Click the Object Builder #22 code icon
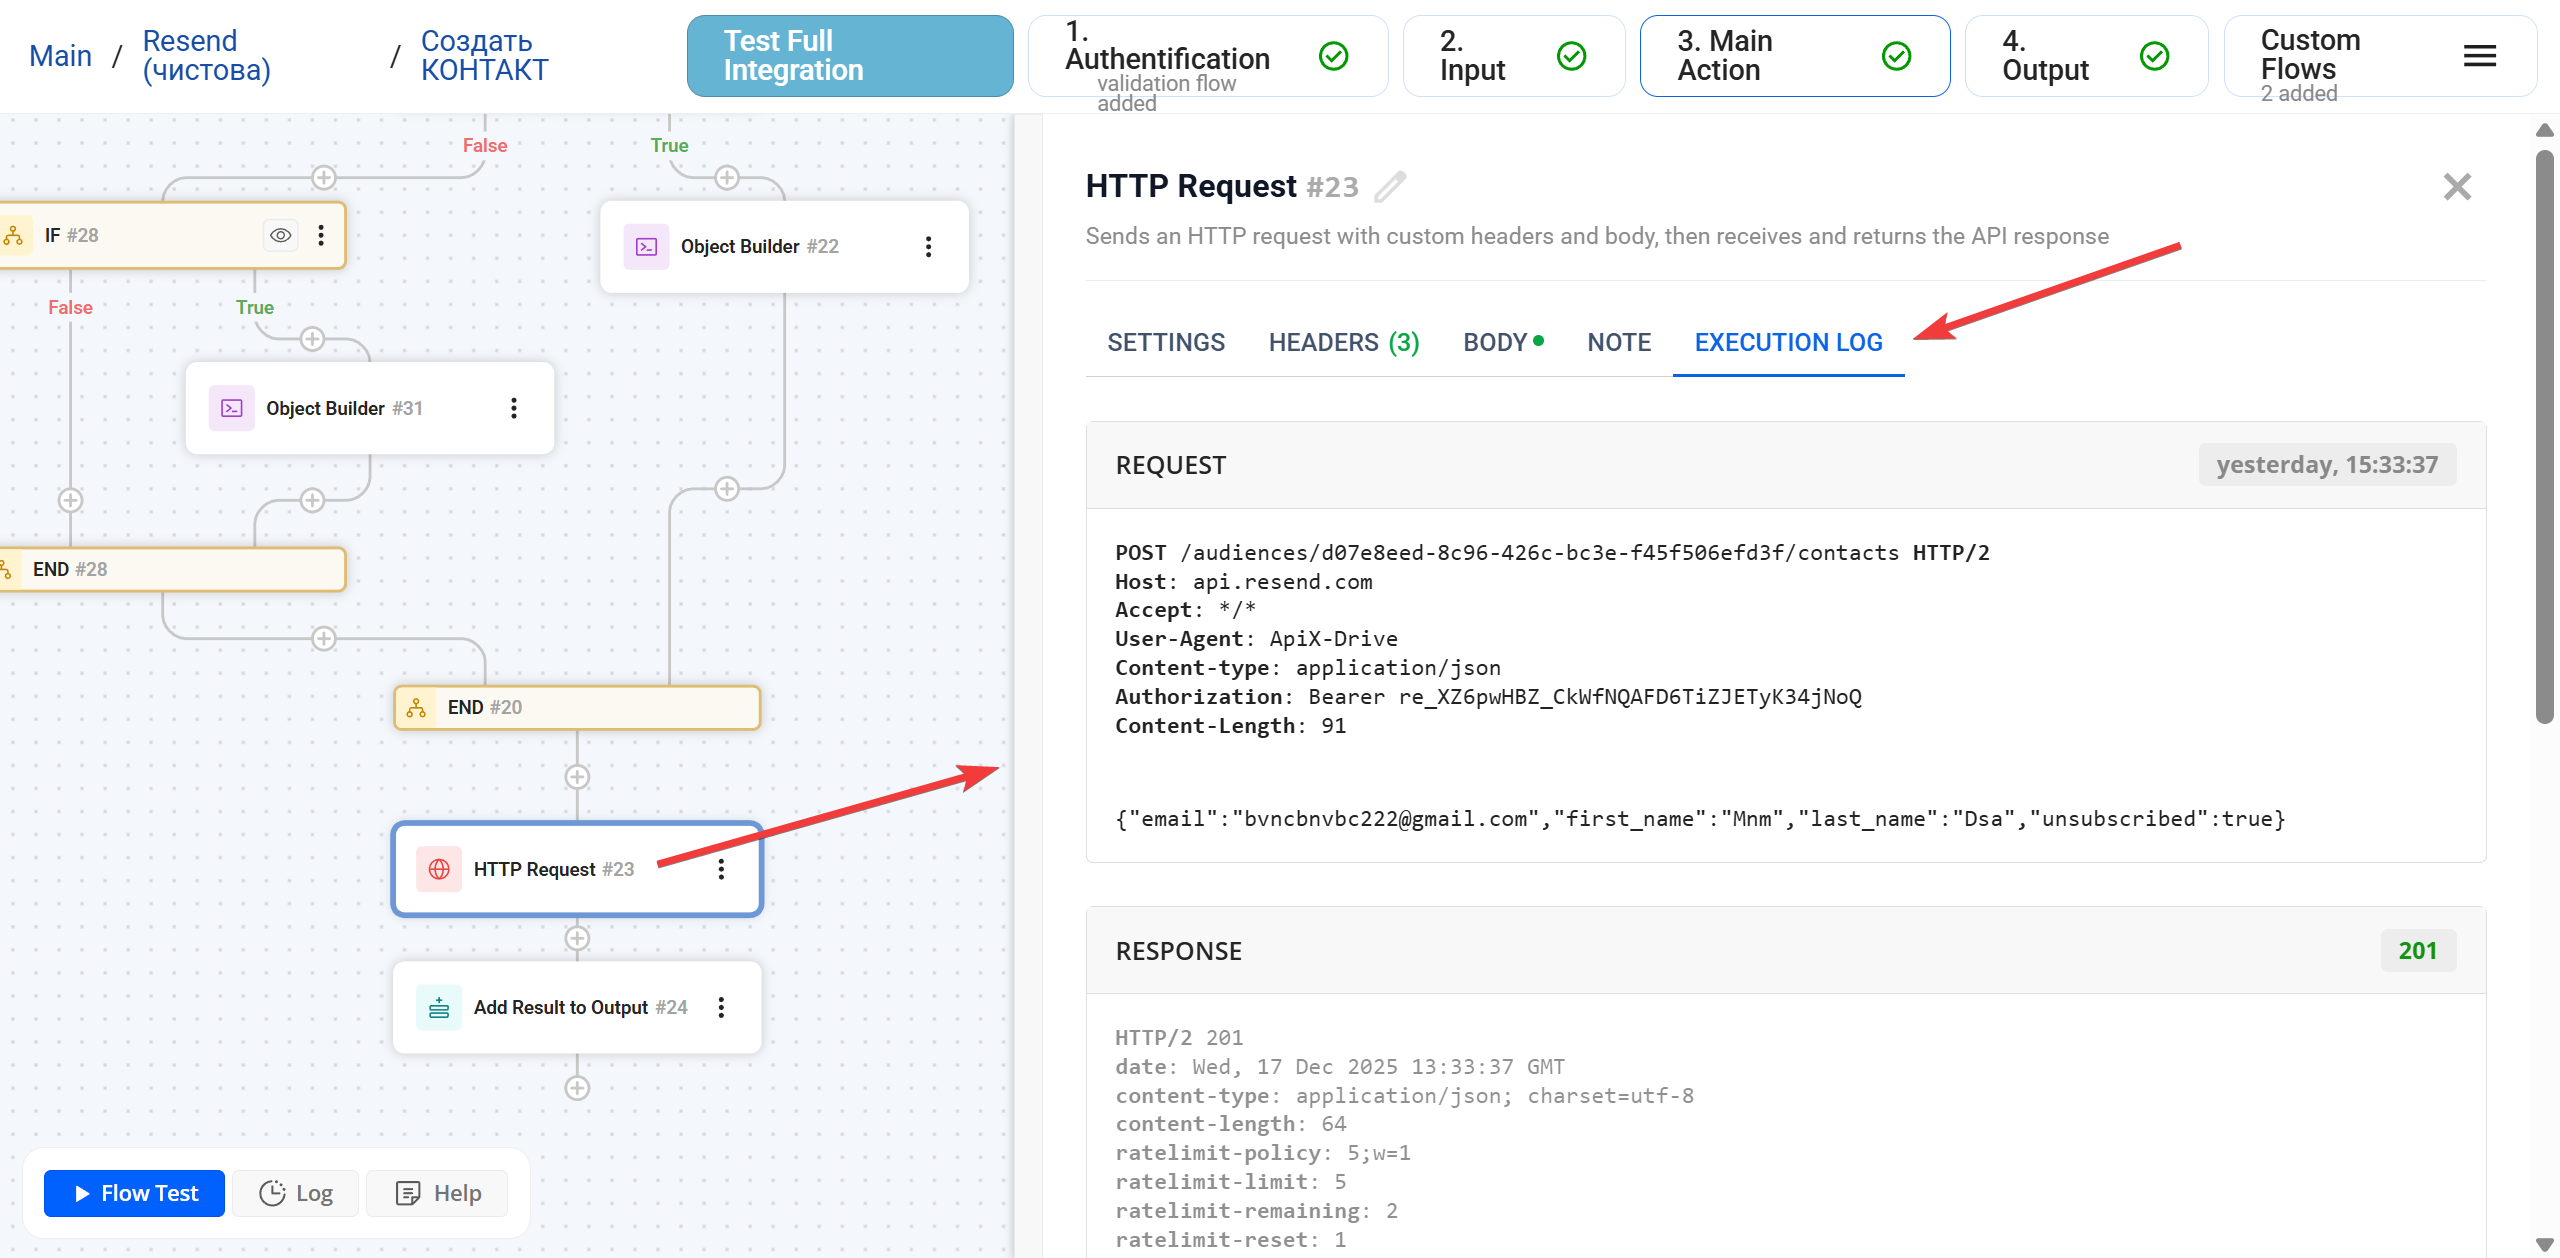The width and height of the screenshot is (2560, 1258). pos(646,246)
